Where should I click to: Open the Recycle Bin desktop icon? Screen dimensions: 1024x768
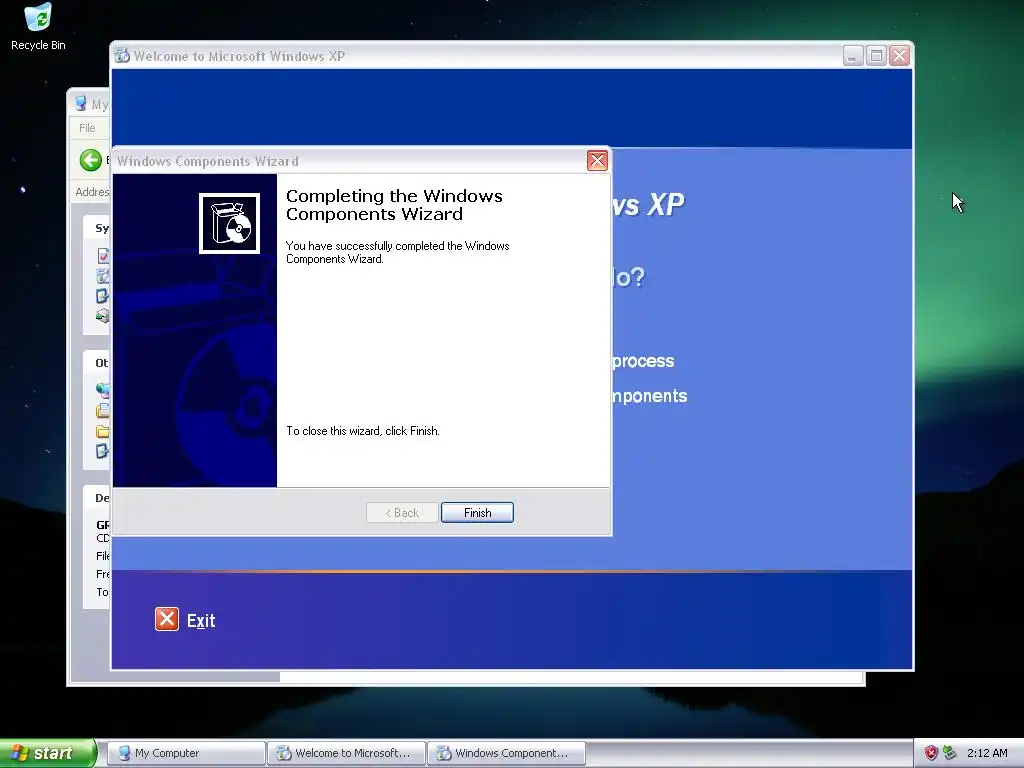tap(38, 27)
